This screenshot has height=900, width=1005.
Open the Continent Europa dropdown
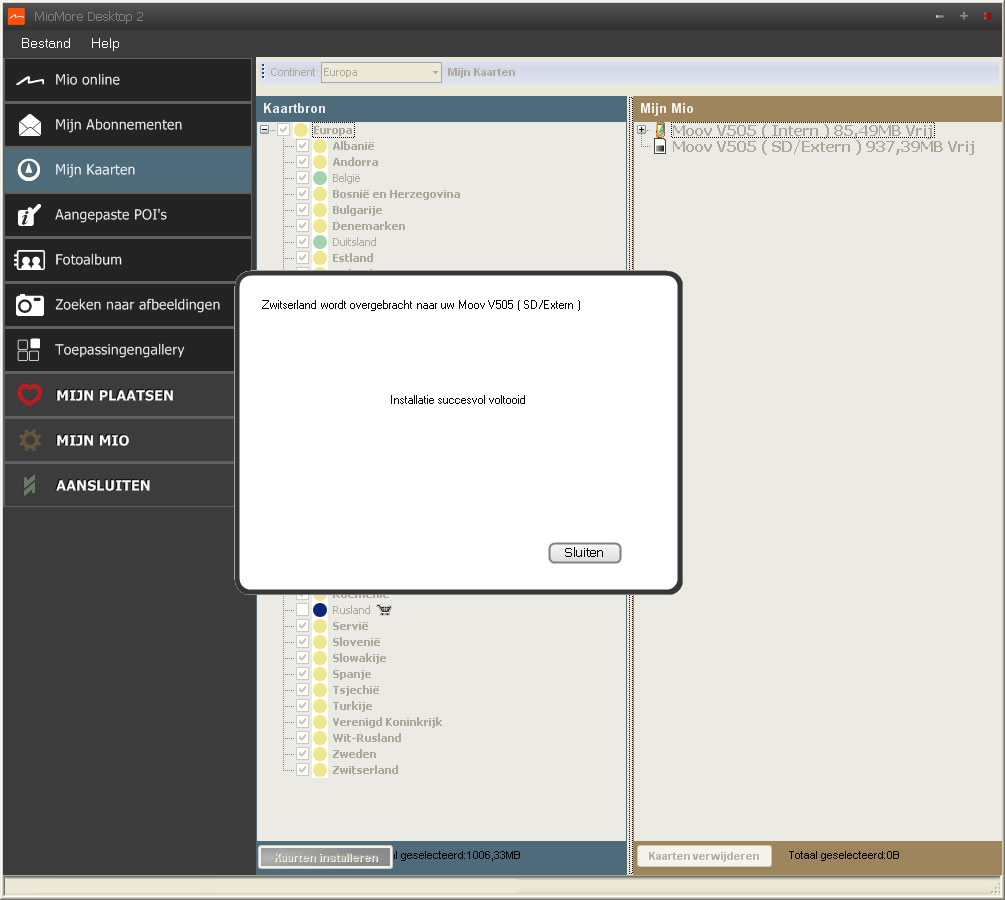pos(381,72)
